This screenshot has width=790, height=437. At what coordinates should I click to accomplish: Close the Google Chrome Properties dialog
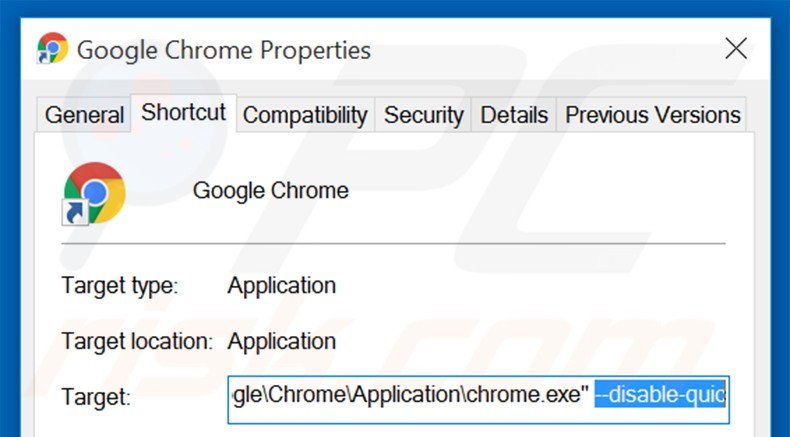tap(736, 48)
